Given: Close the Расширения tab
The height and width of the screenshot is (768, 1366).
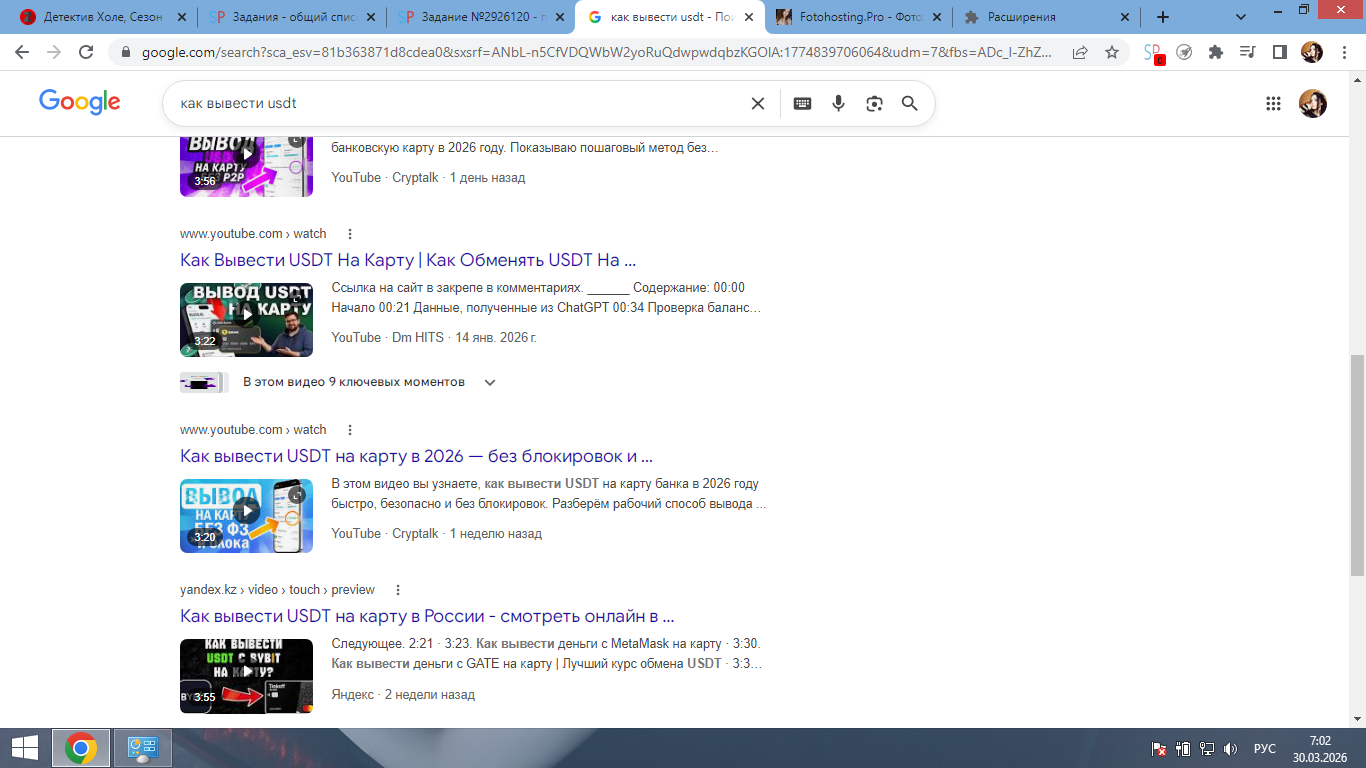Looking at the screenshot, I should [x=1126, y=17].
